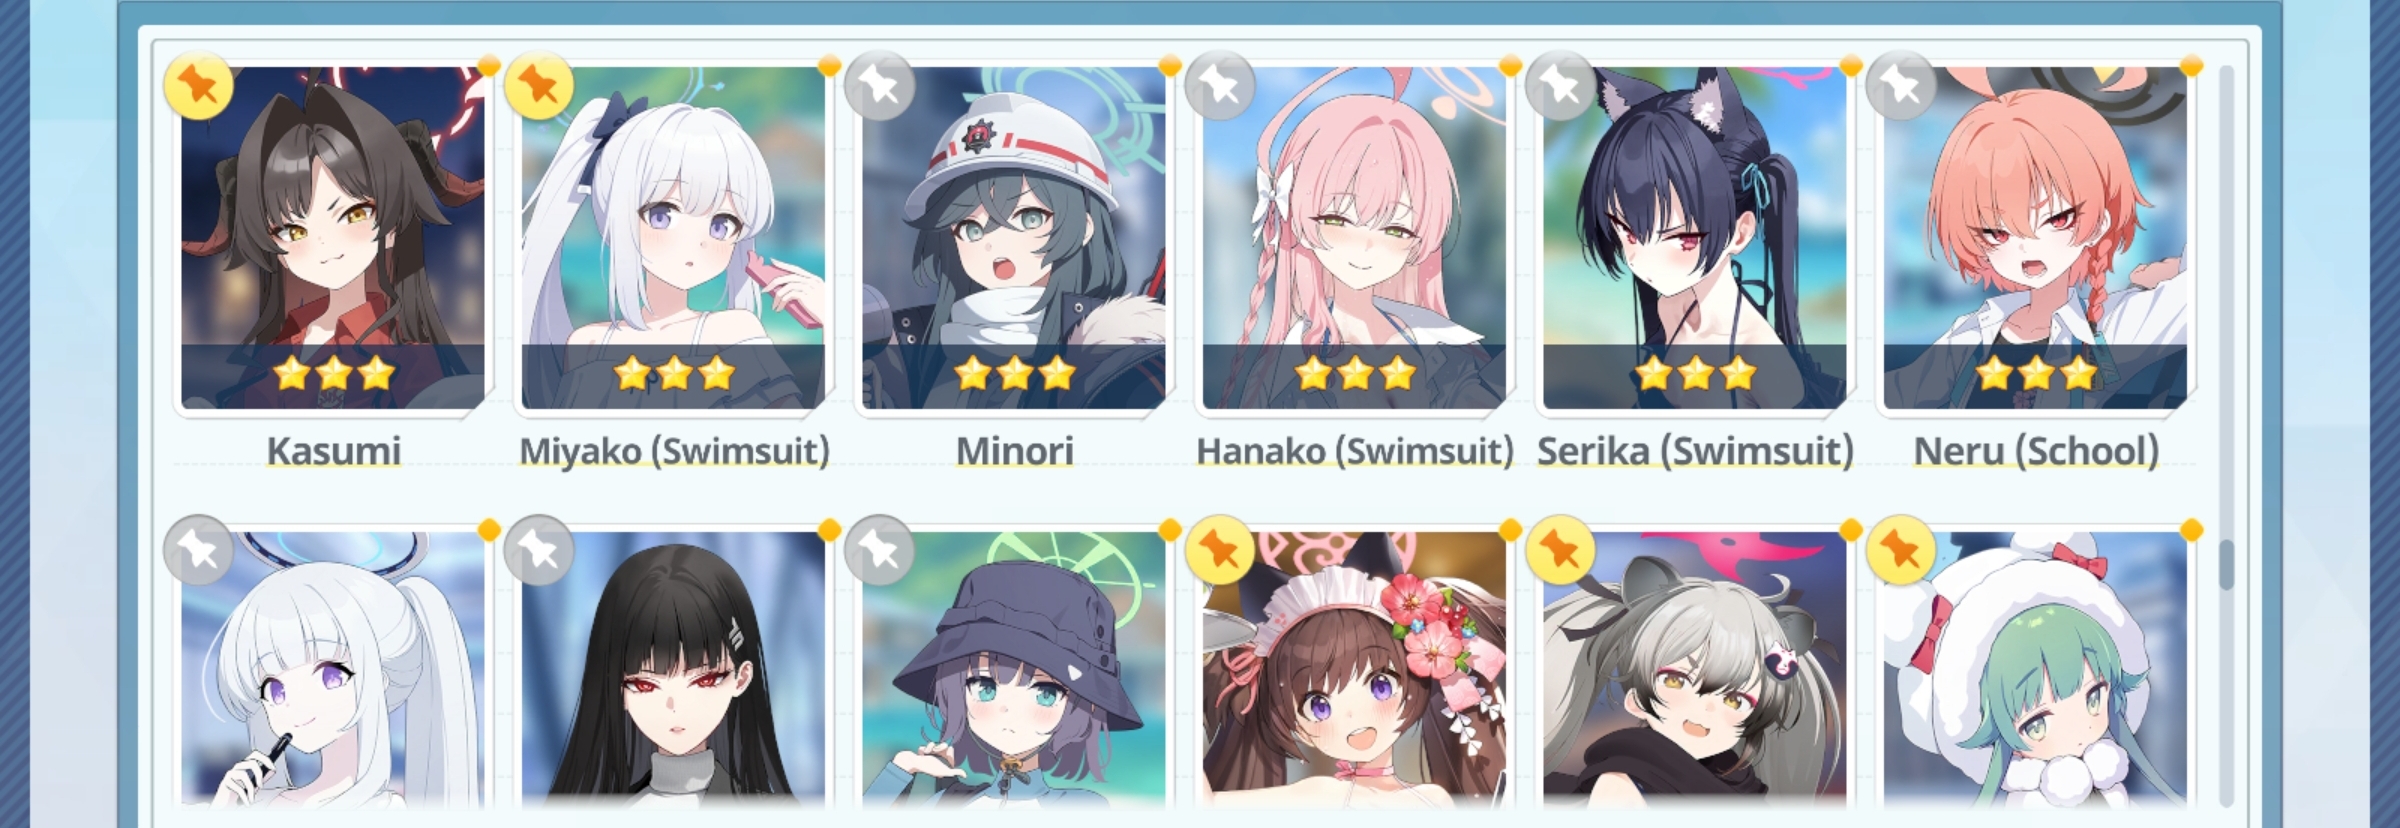Image resolution: width=2400 pixels, height=828 pixels.
Task: Click the vertical scrollbar handle
Action: [2226, 565]
